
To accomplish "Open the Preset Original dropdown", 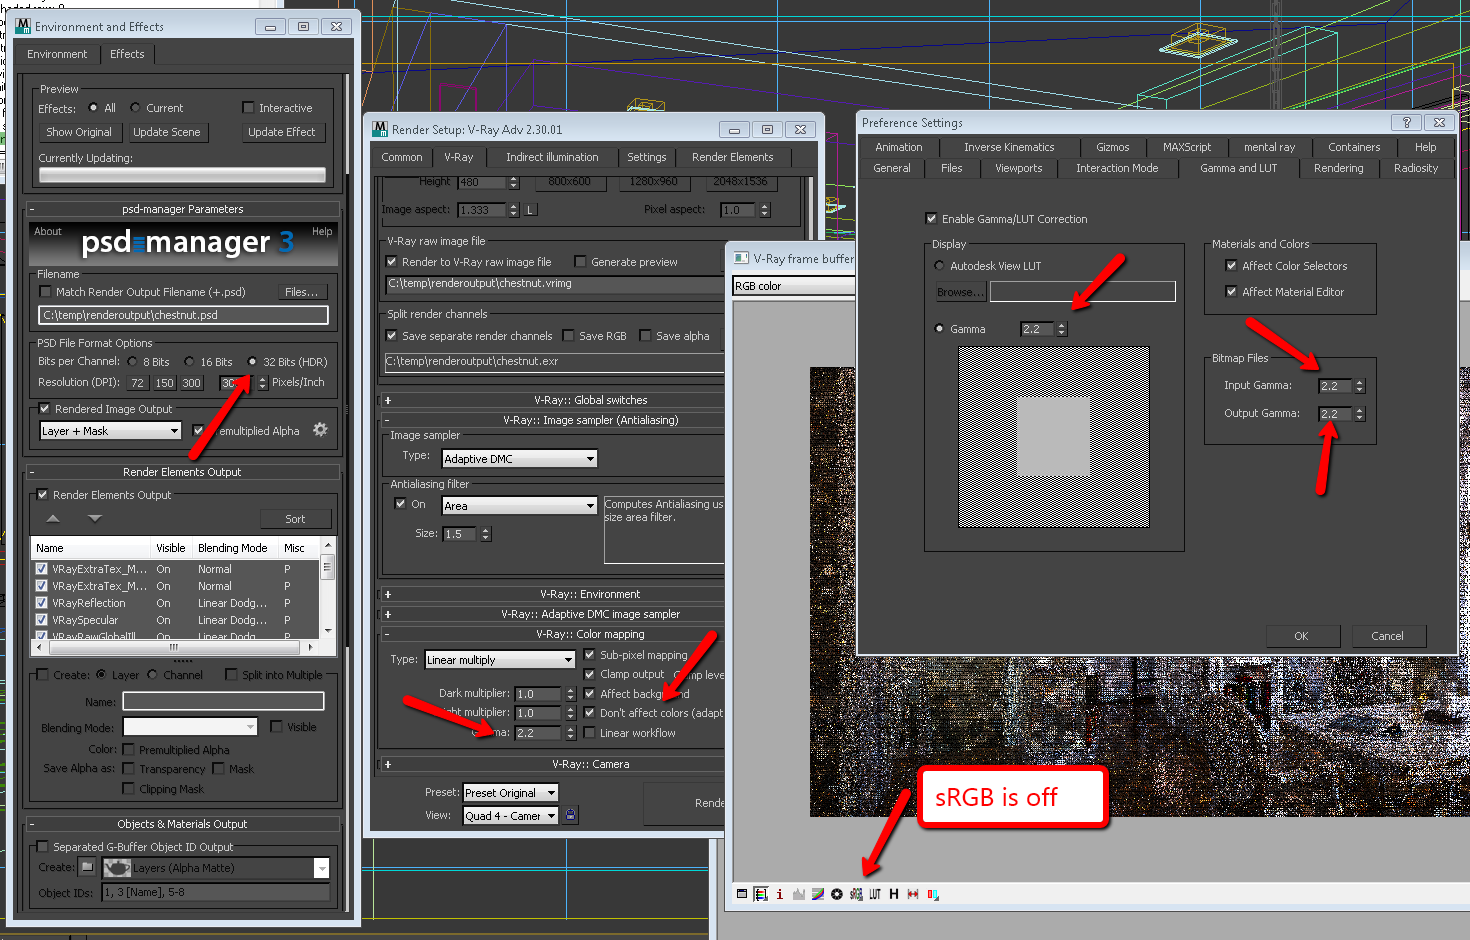I will (510, 792).
